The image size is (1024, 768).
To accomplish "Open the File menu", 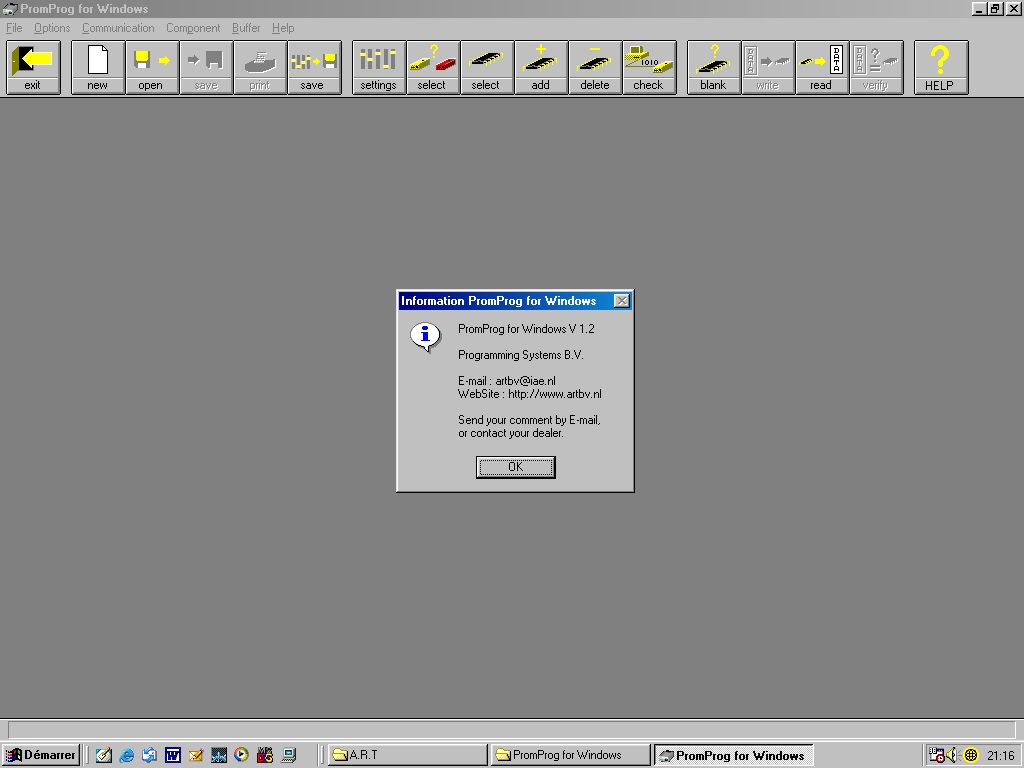I will click(x=14, y=28).
